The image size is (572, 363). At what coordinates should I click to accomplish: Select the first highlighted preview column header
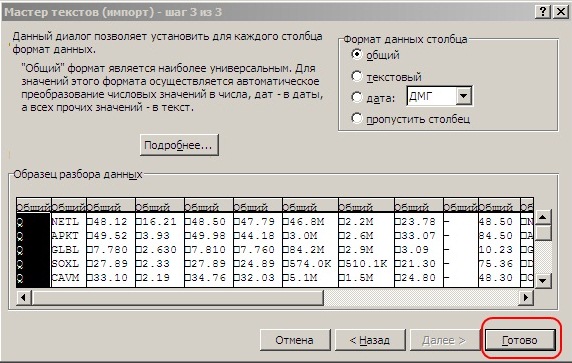[x=34, y=207]
